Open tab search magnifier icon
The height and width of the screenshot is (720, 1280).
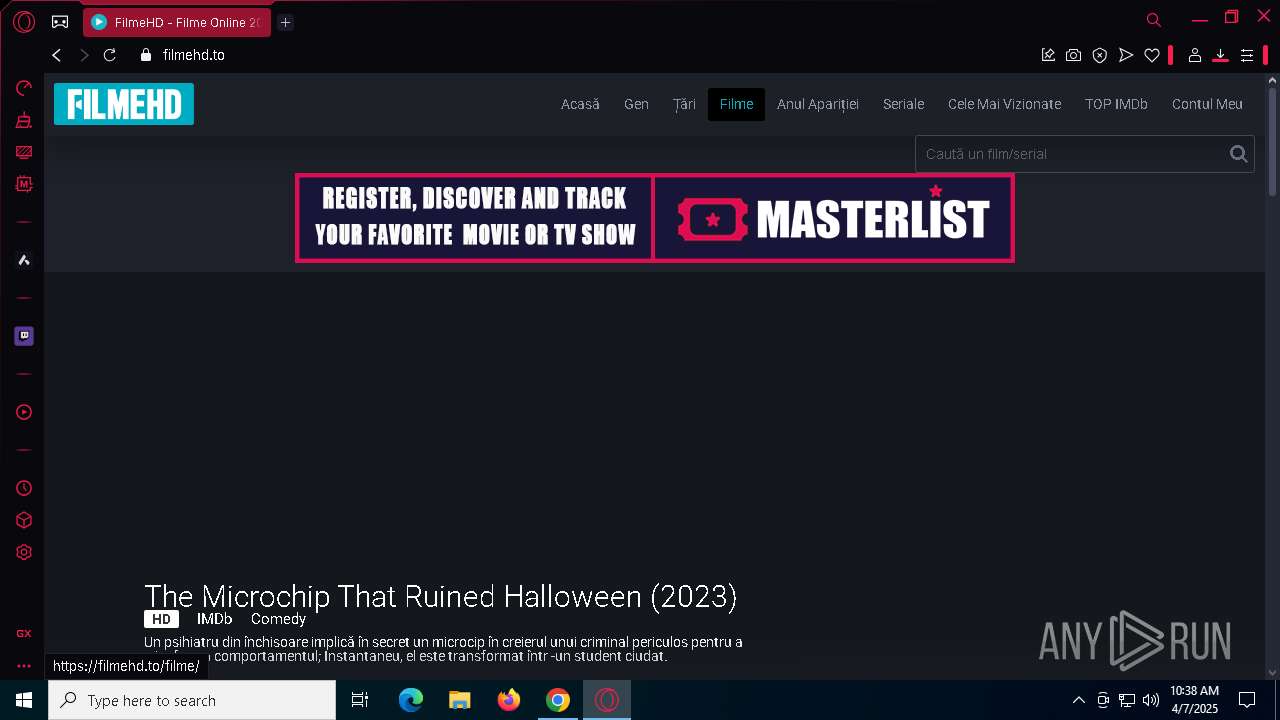1153,19
